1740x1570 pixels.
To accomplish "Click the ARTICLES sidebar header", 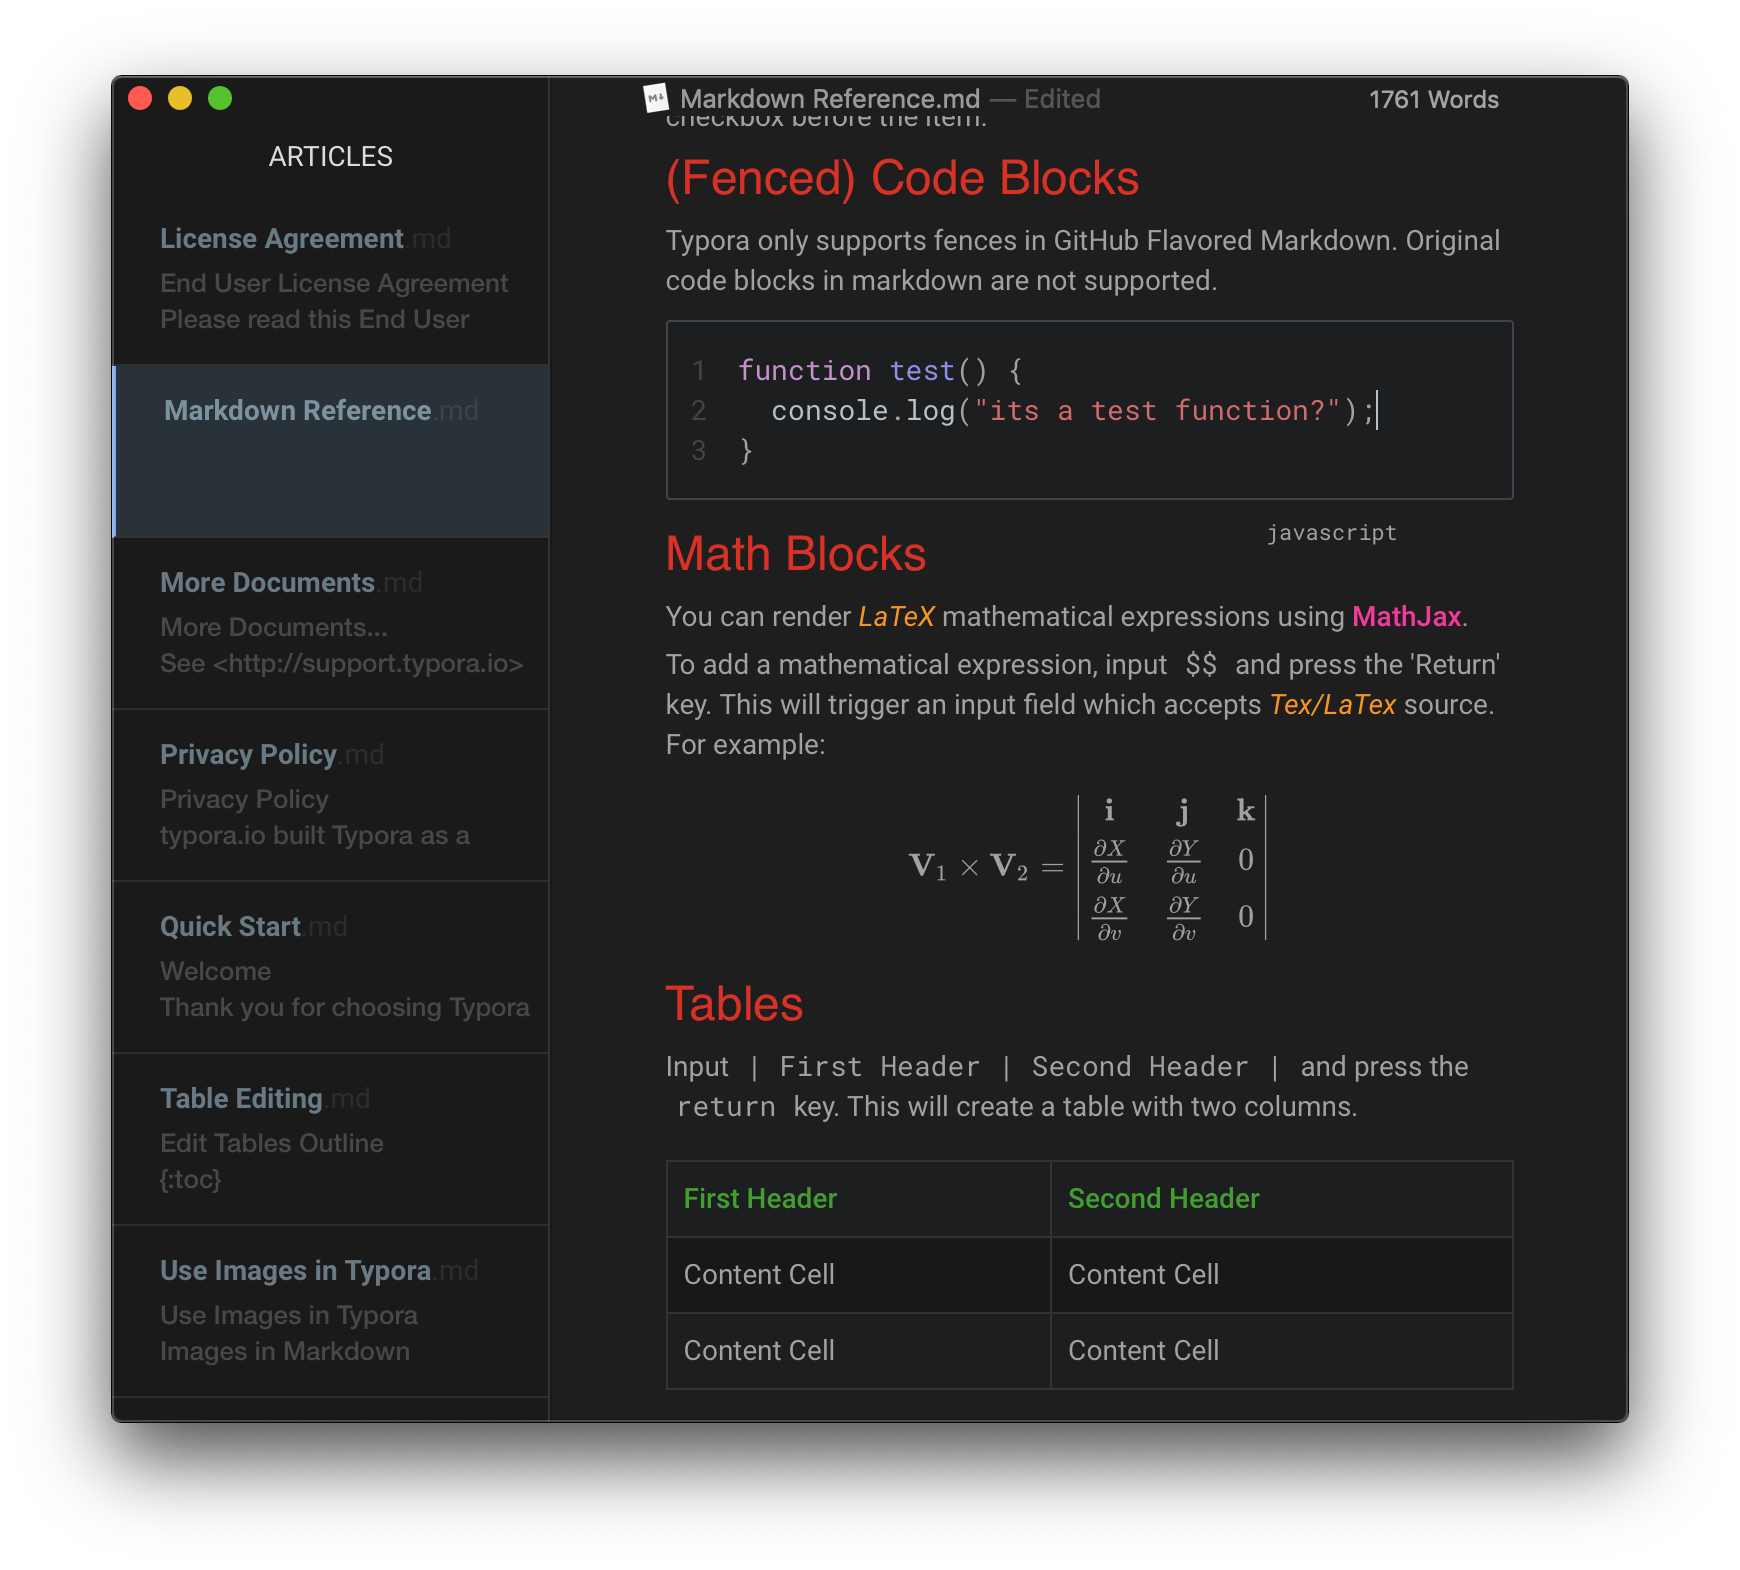I will pyautogui.click(x=331, y=156).
